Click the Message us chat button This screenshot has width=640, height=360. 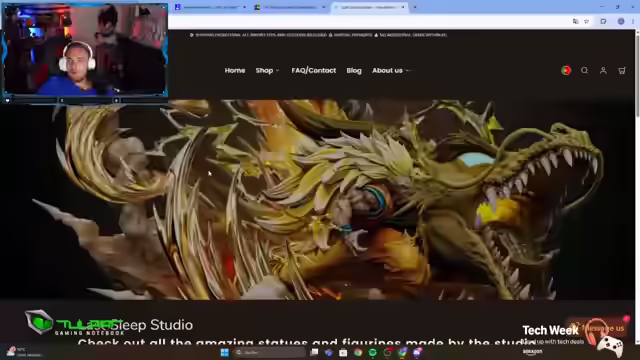tap(598, 328)
